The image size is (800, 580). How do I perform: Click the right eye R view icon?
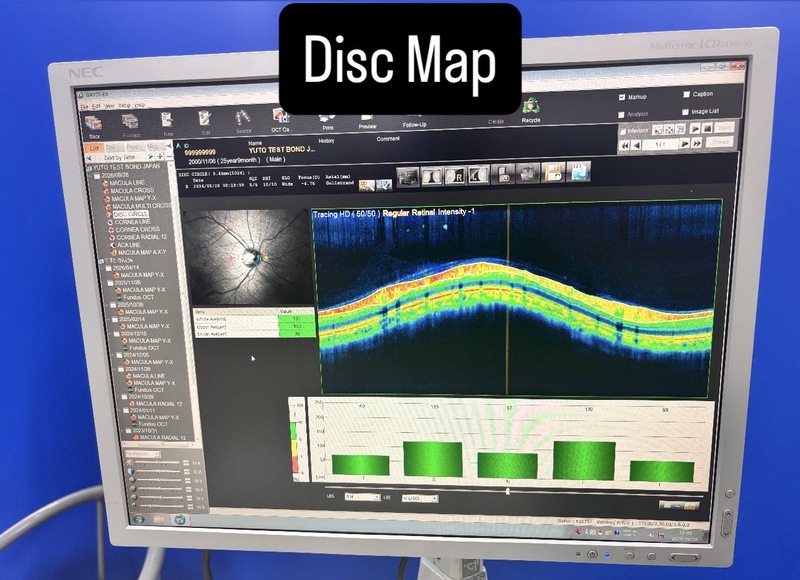[x=455, y=176]
